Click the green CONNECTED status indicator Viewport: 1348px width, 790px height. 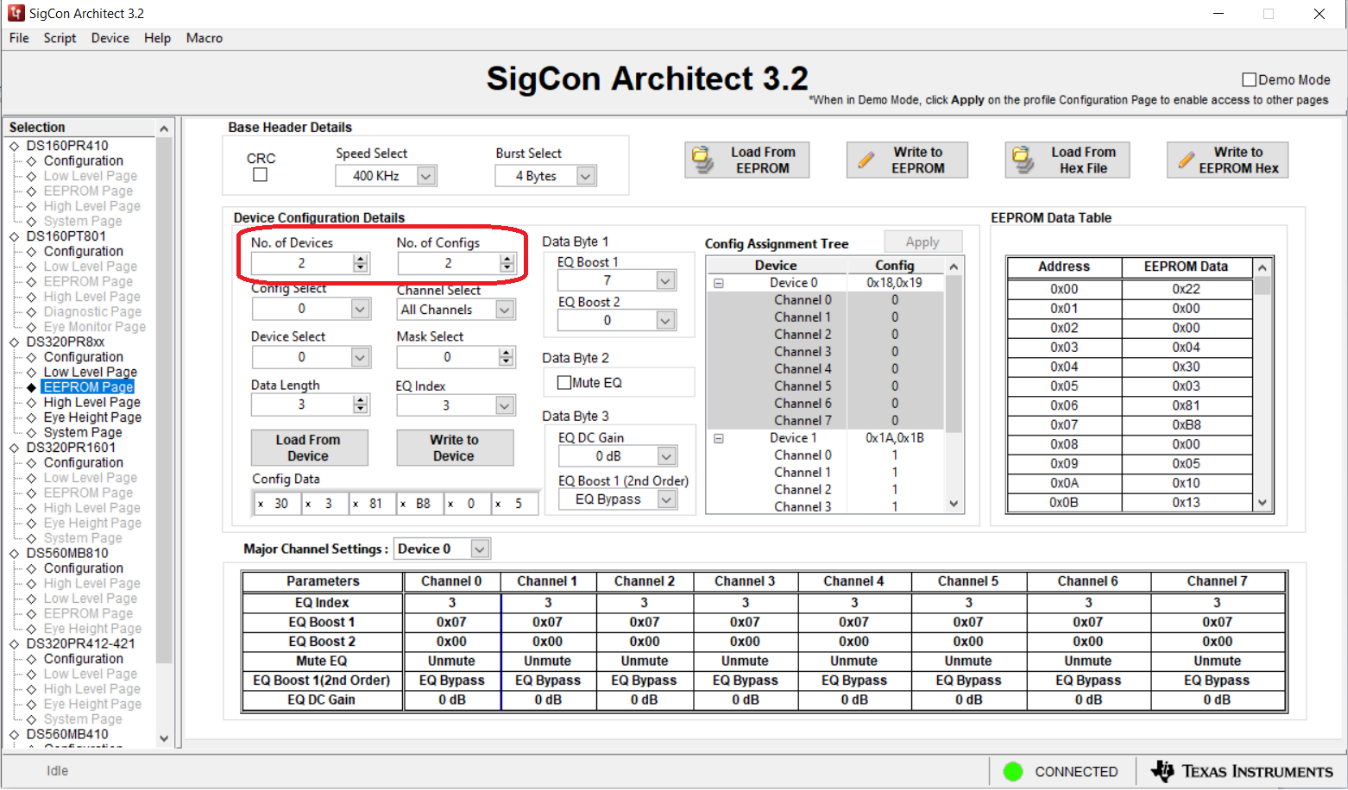point(1013,771)
